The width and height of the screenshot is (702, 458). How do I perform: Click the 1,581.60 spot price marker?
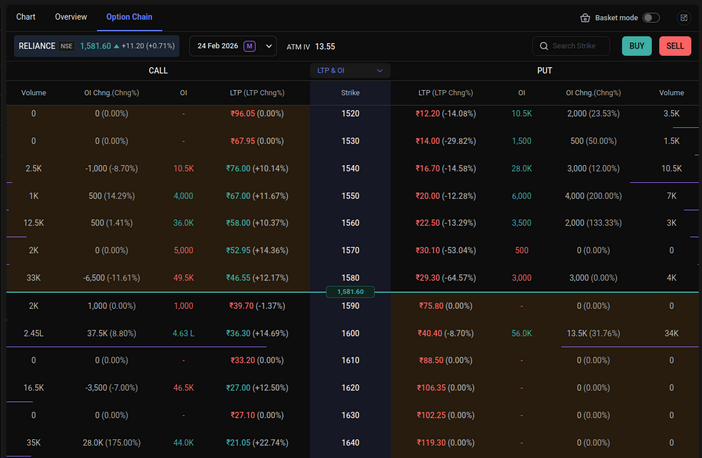350,292
